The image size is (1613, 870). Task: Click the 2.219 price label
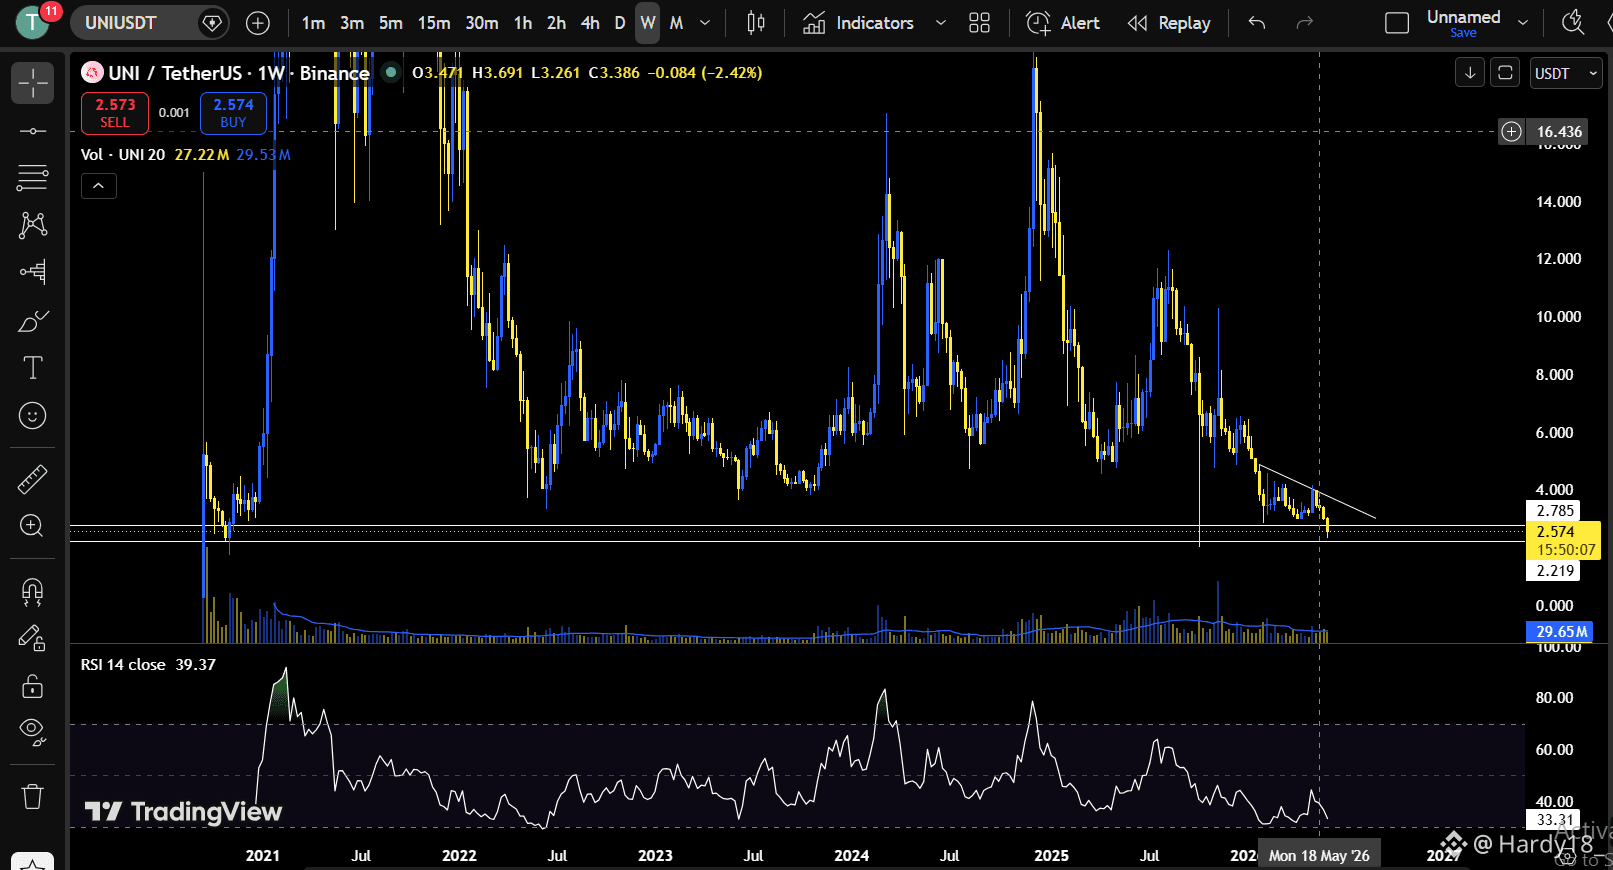pyautogui.click(x=1555, y=571)
